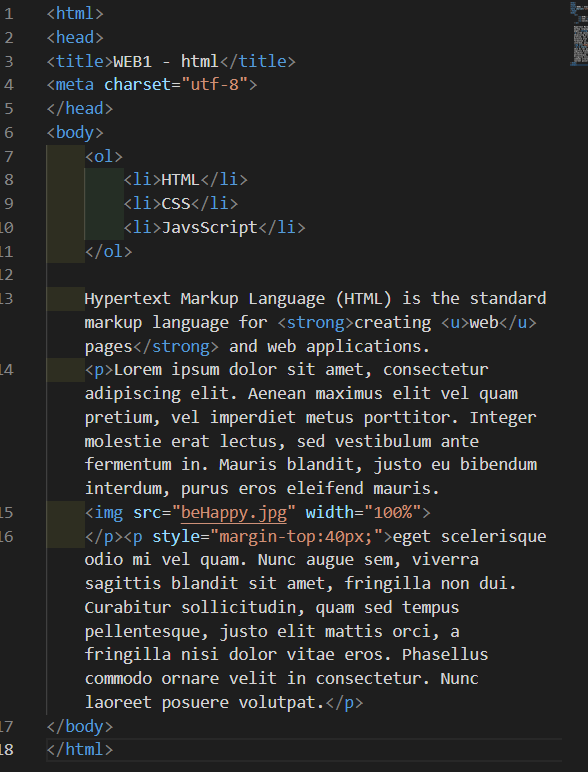588x772 pixels.
Task: Click the minimap code overview
Action: pos(579,33)
